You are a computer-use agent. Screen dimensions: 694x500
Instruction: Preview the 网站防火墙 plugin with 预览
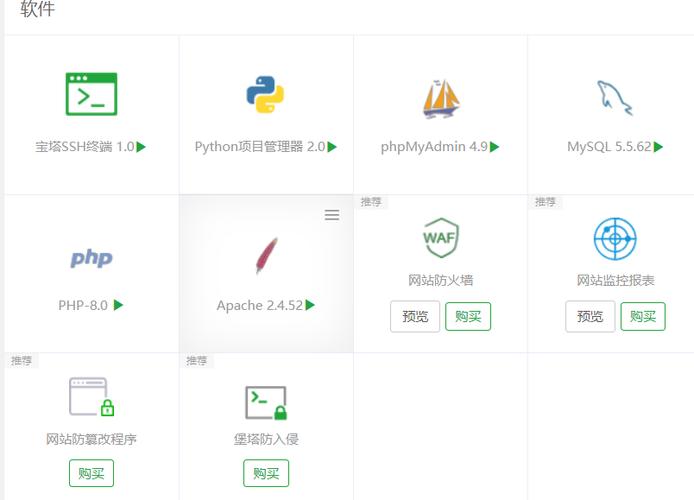pos(415,316)
